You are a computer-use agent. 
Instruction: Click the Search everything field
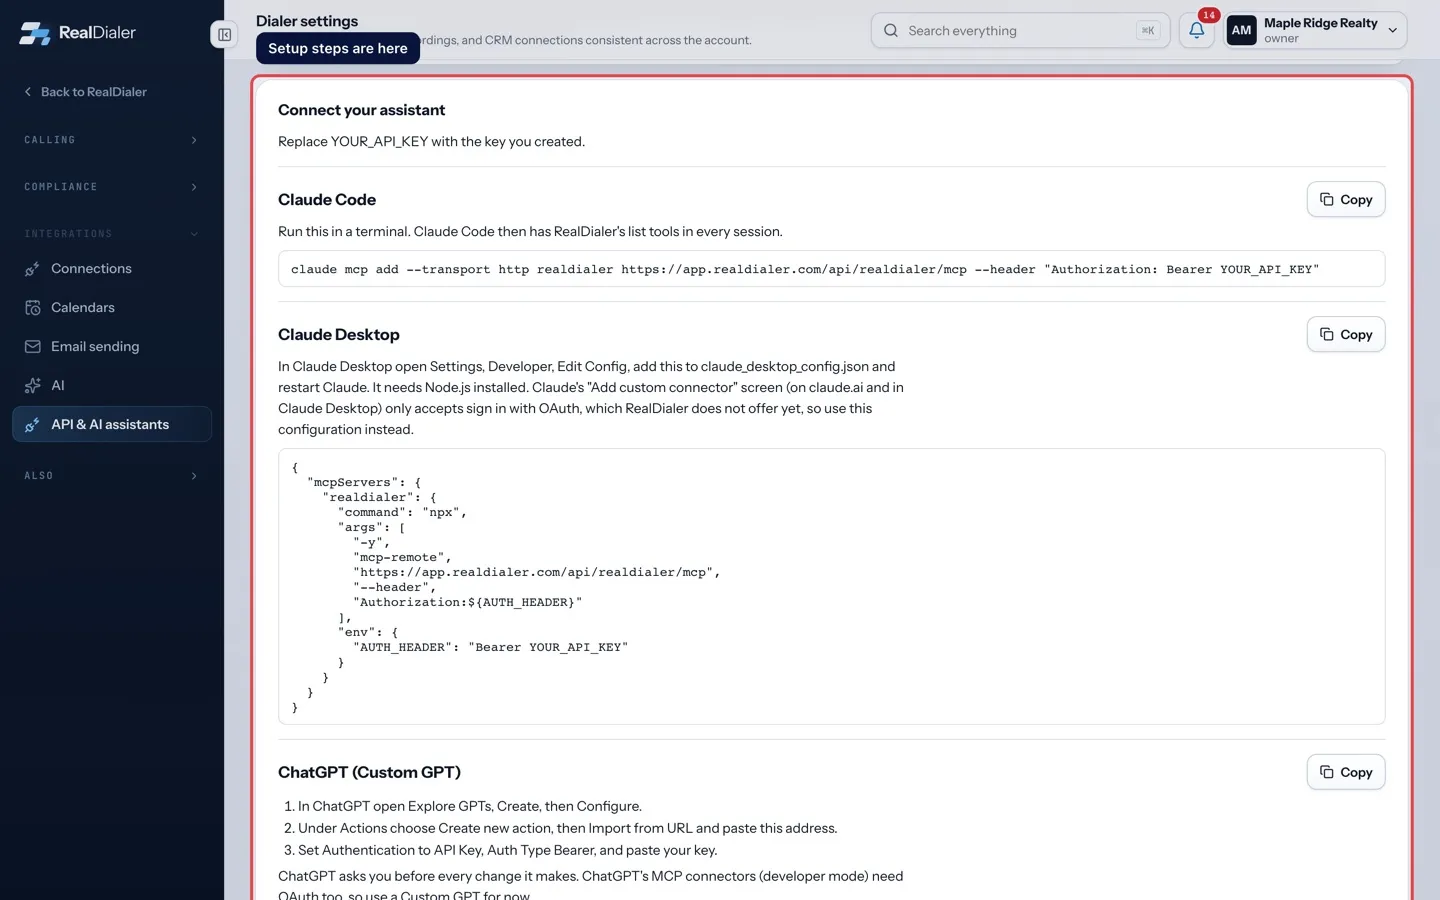tap(1020, 30)
